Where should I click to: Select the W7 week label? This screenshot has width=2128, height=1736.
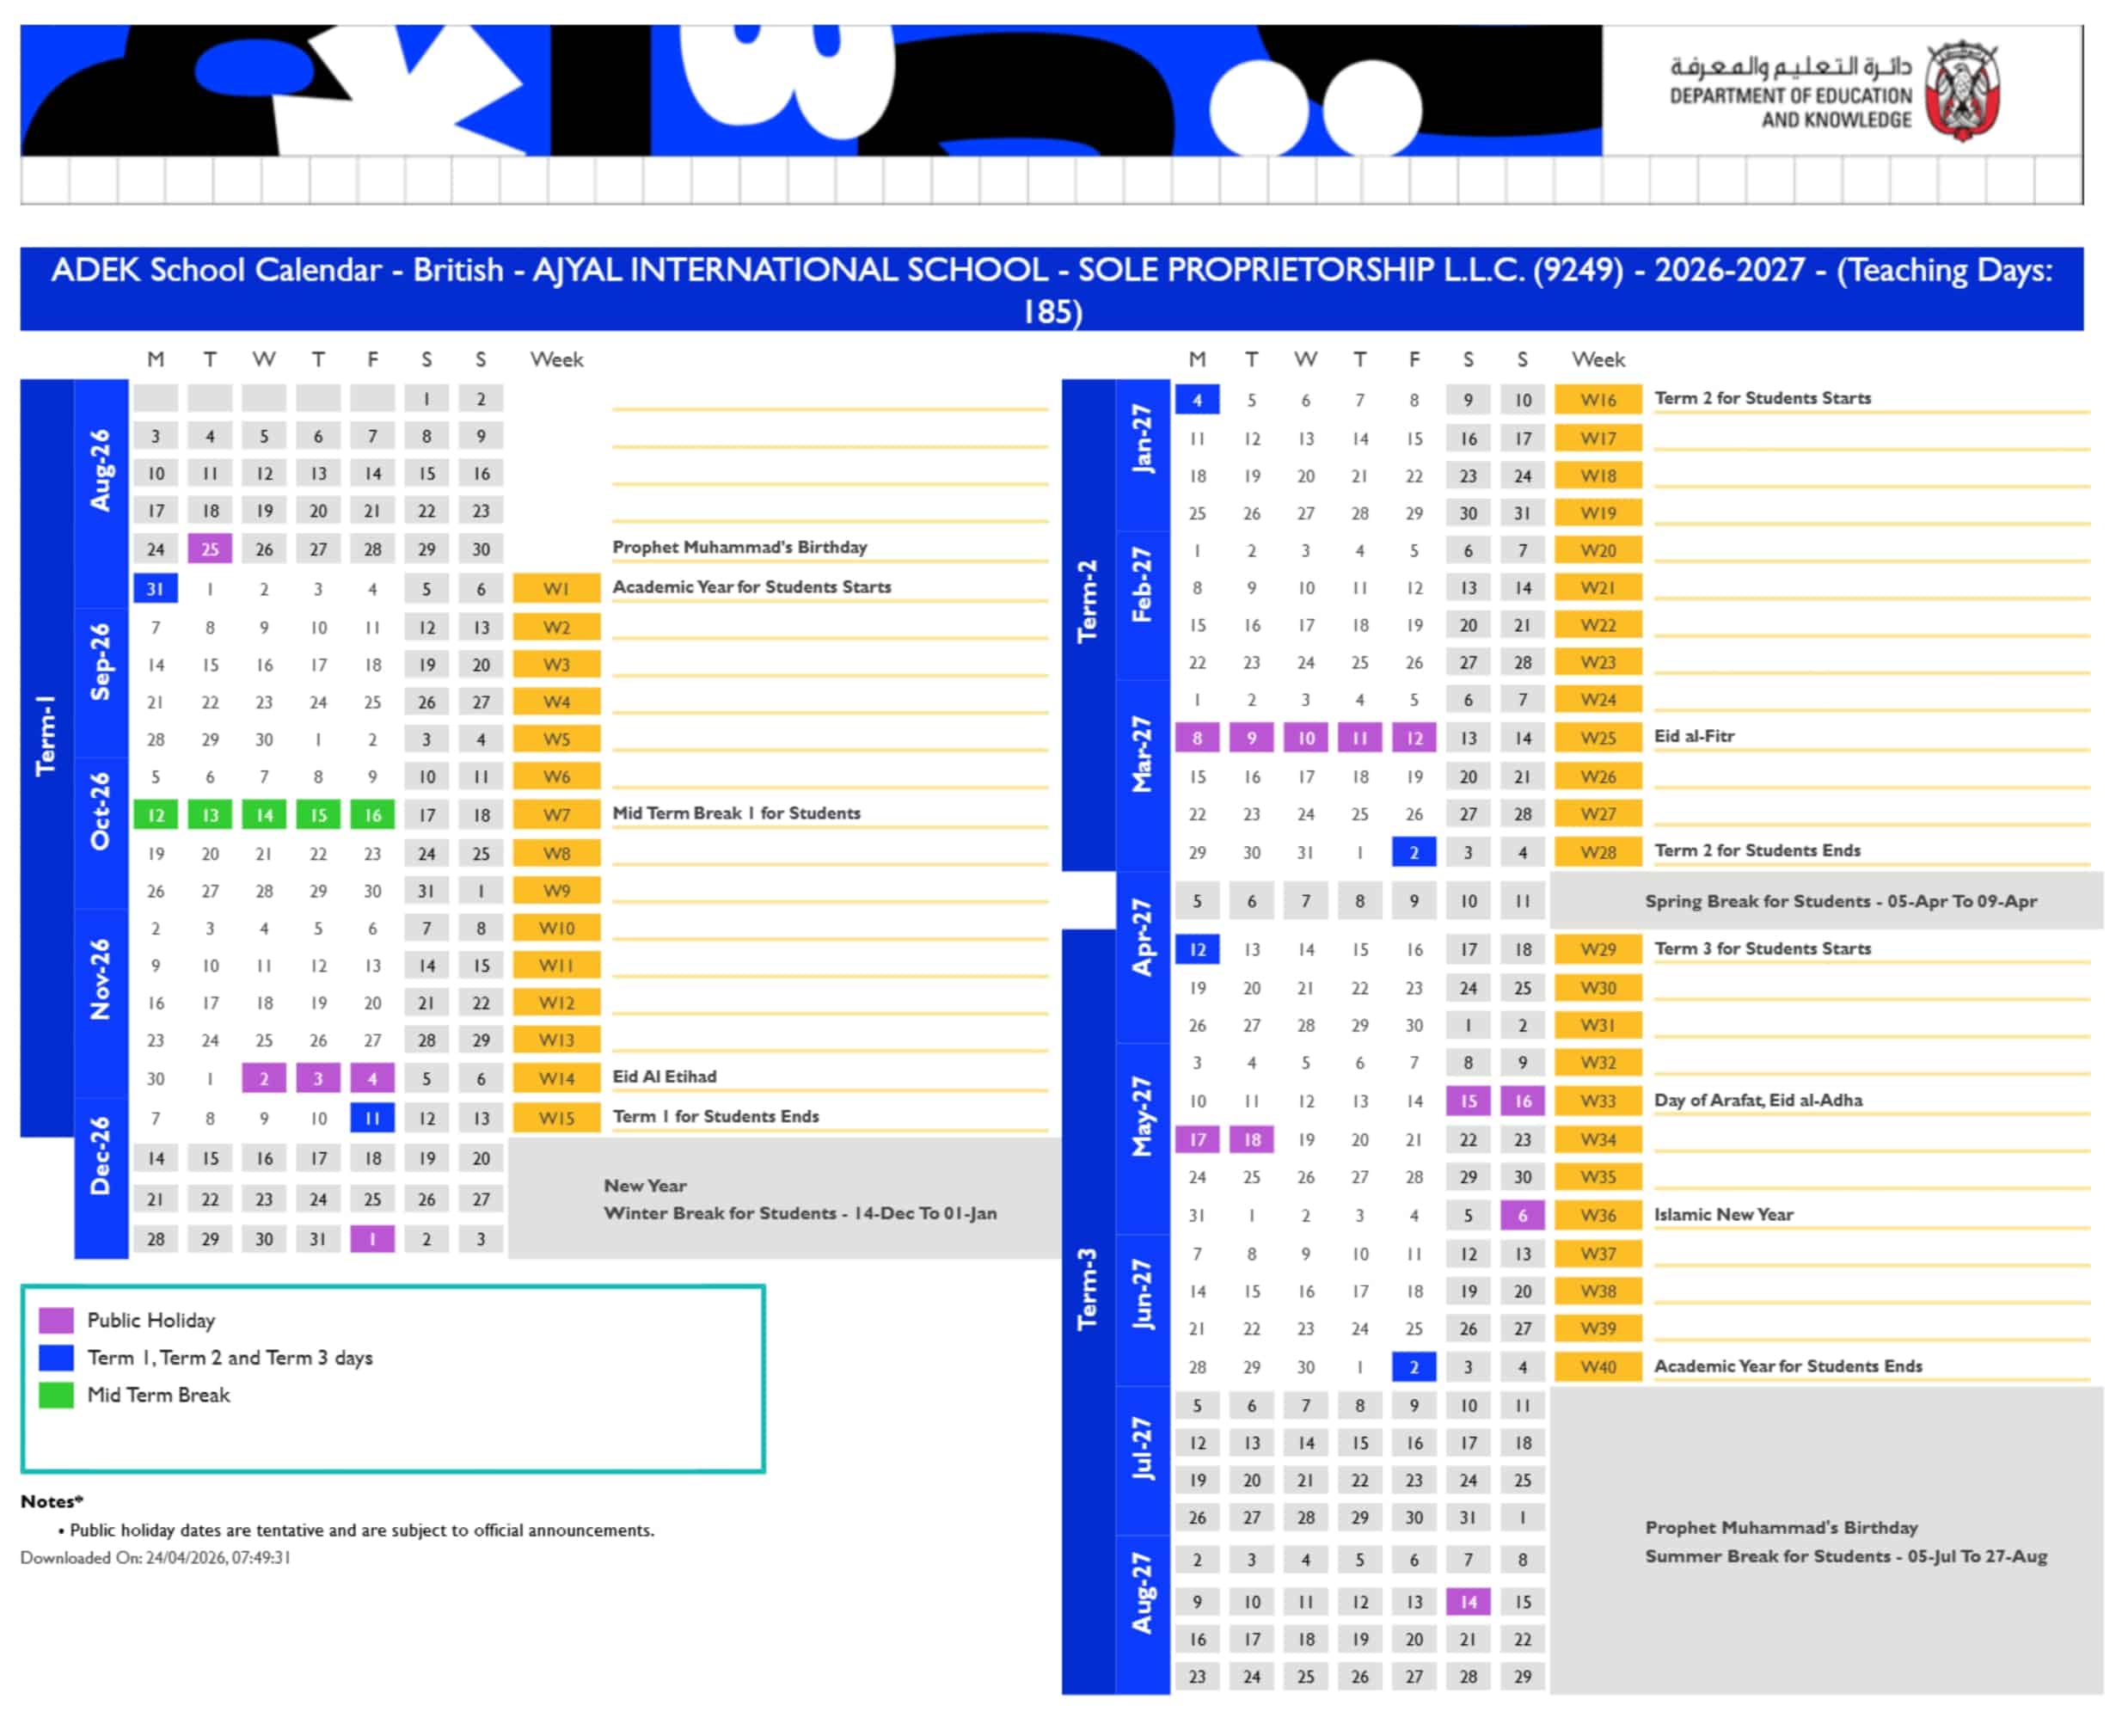click(557, 815)
